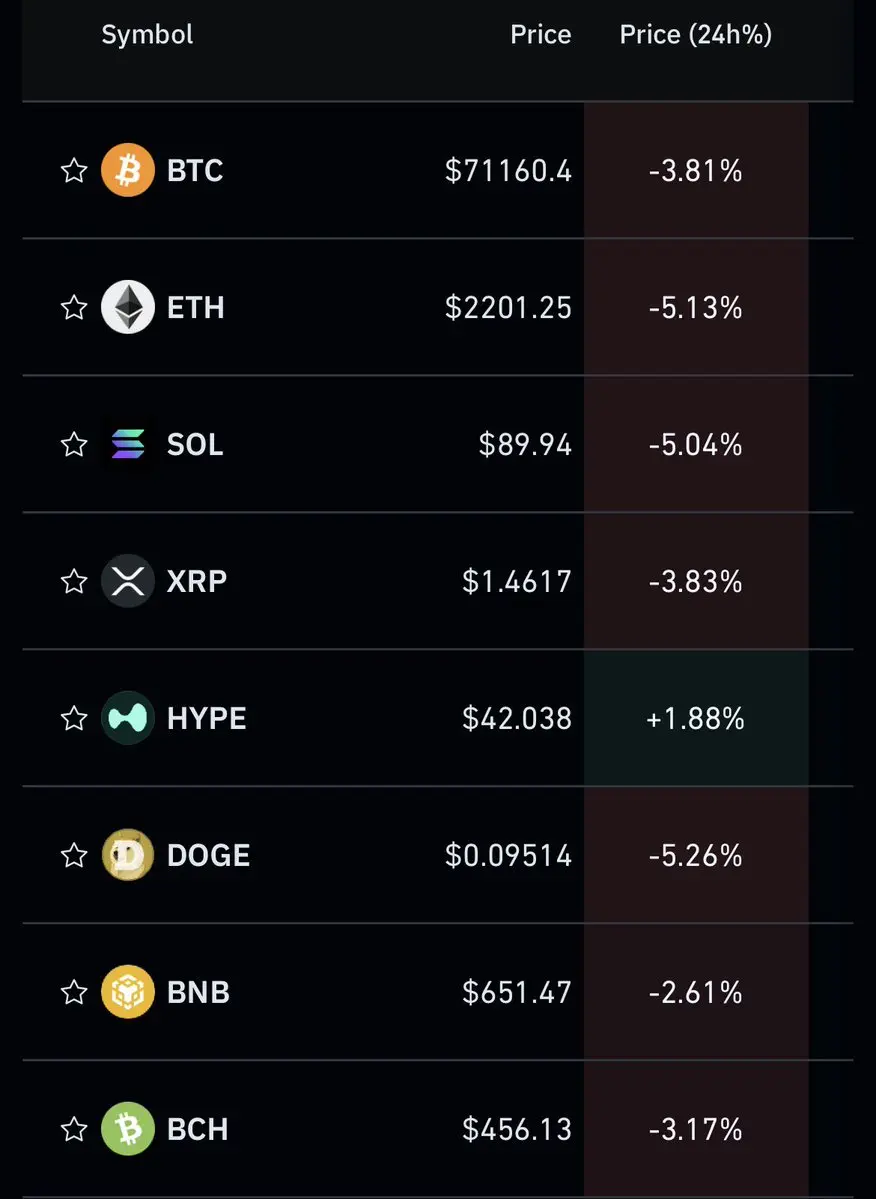This screenshot has width=876, height=1199.
Task: Click the Dogecoin DOGE icon
Action: click(128, 855)
